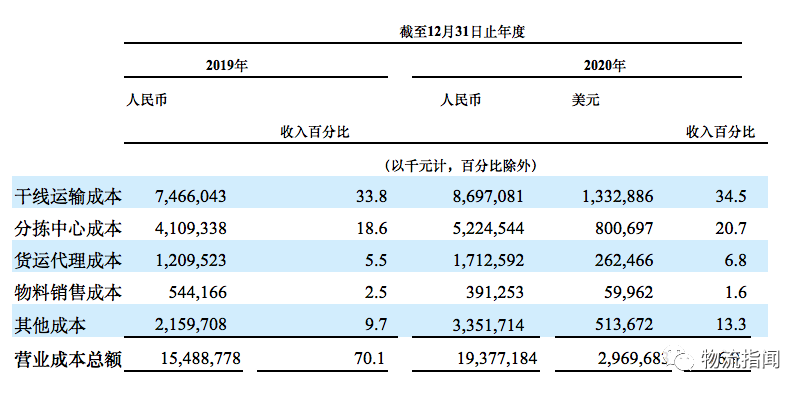Select the USD value 800,697
Image resolution: width=806 pixels, height=394 pixels.
coord(624,228)
